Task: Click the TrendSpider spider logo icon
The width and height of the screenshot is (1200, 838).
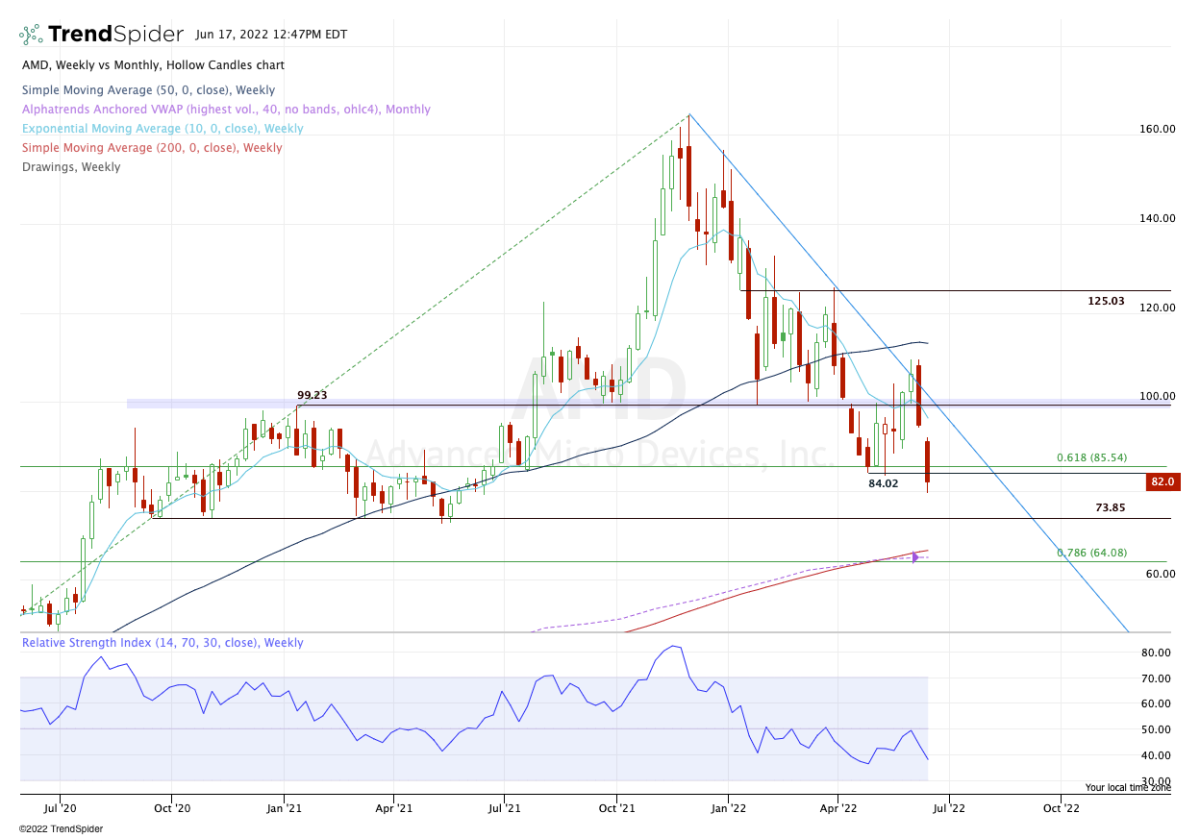Action: click(x=30, y=36)
